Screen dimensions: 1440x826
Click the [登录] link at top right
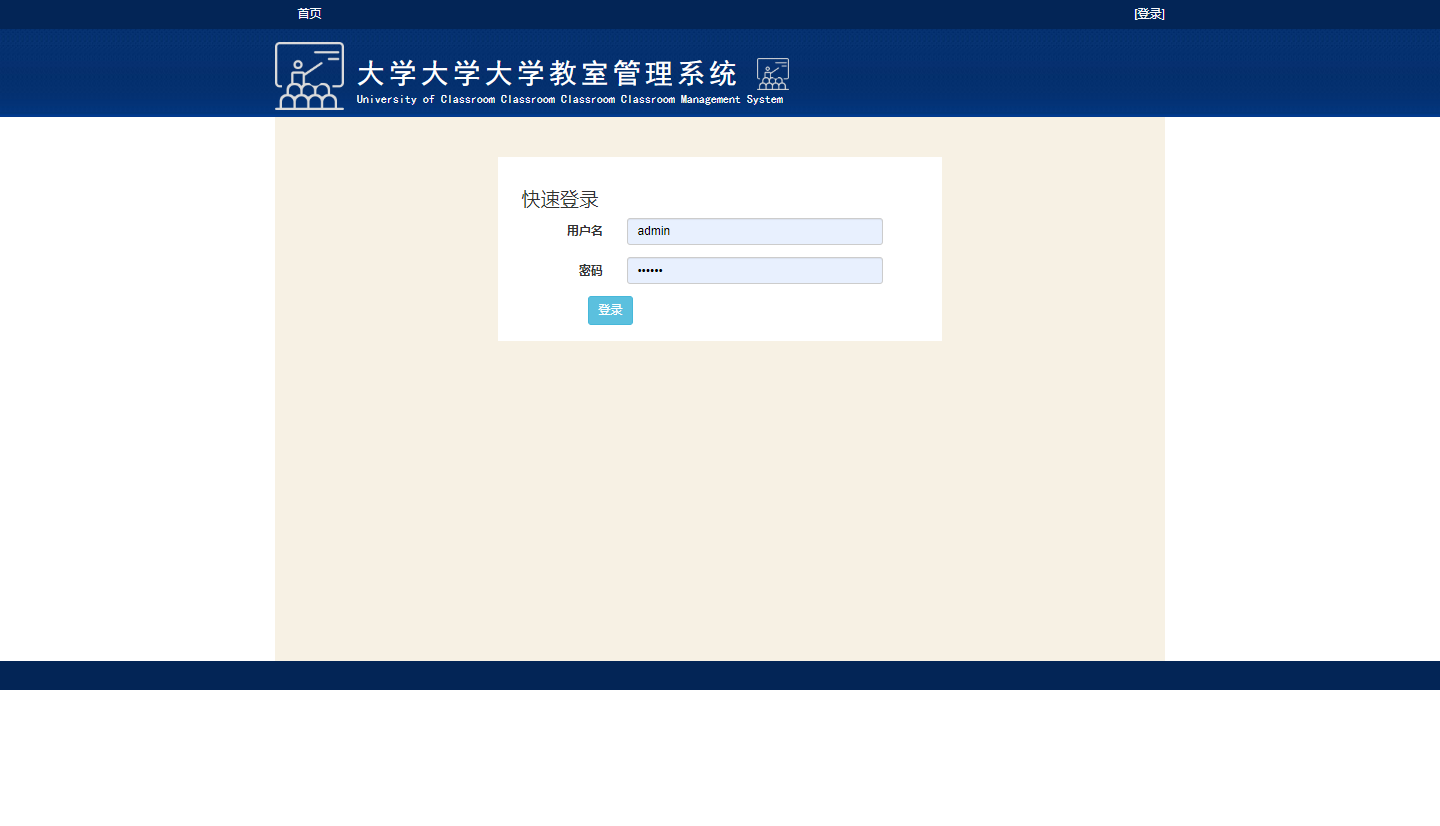point(1148,14)
